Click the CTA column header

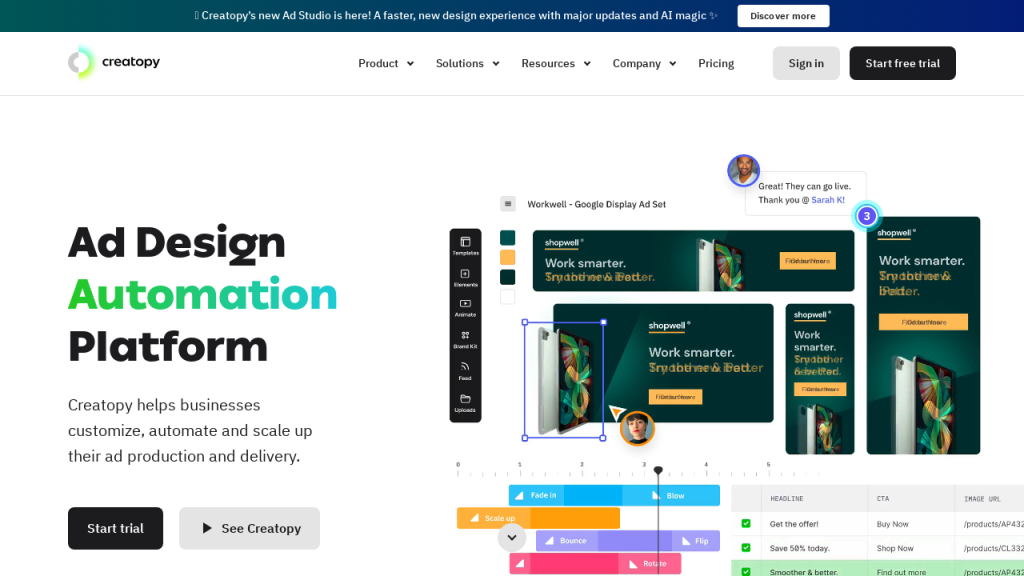click(x=883, y=498)
